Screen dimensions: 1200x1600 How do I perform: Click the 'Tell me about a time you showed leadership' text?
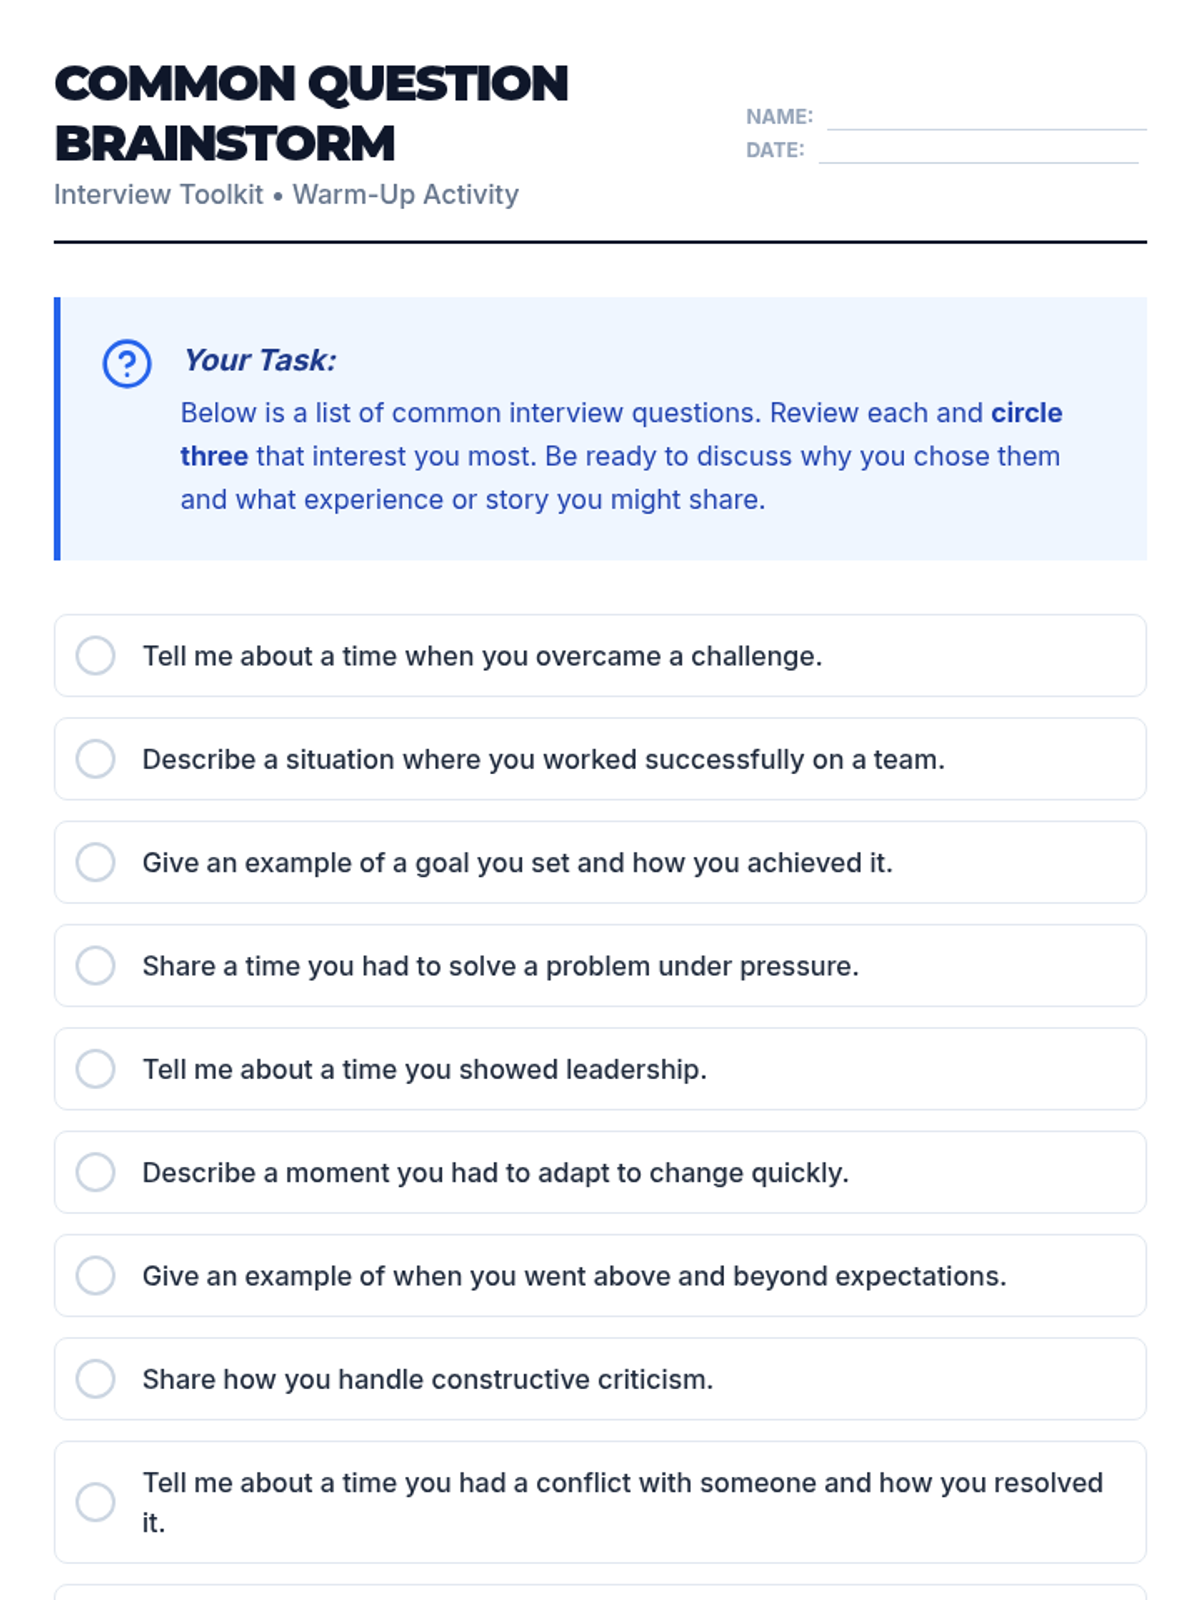(x=424, y=1069)
